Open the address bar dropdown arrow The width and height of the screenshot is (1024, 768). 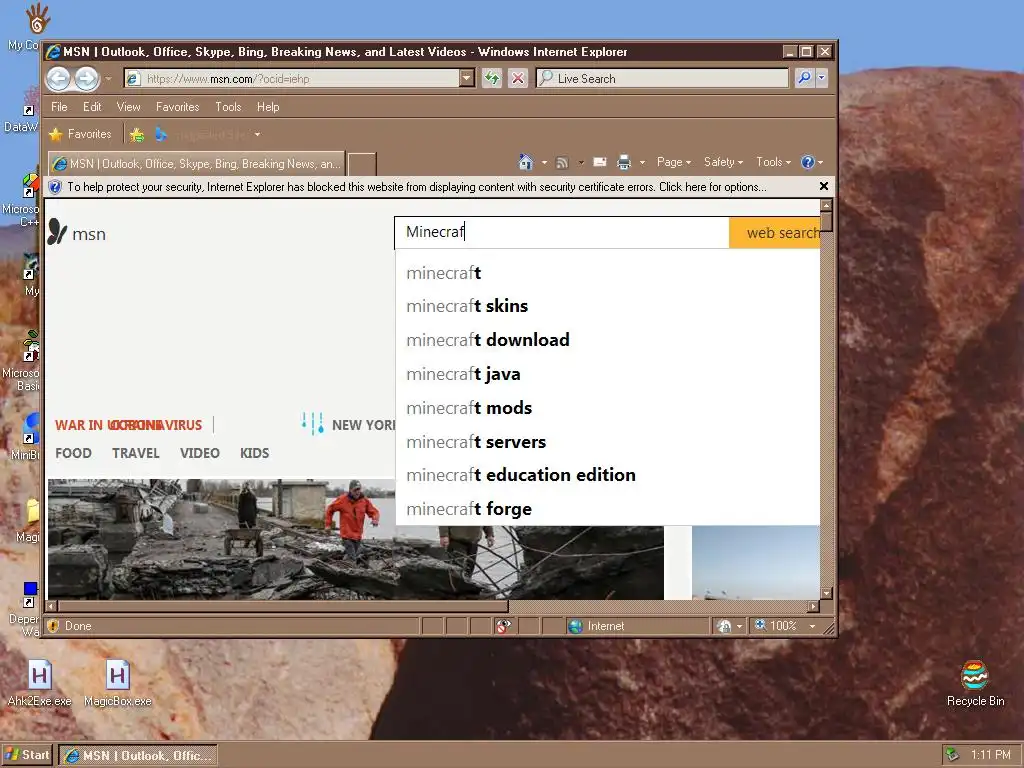(466, 78)
